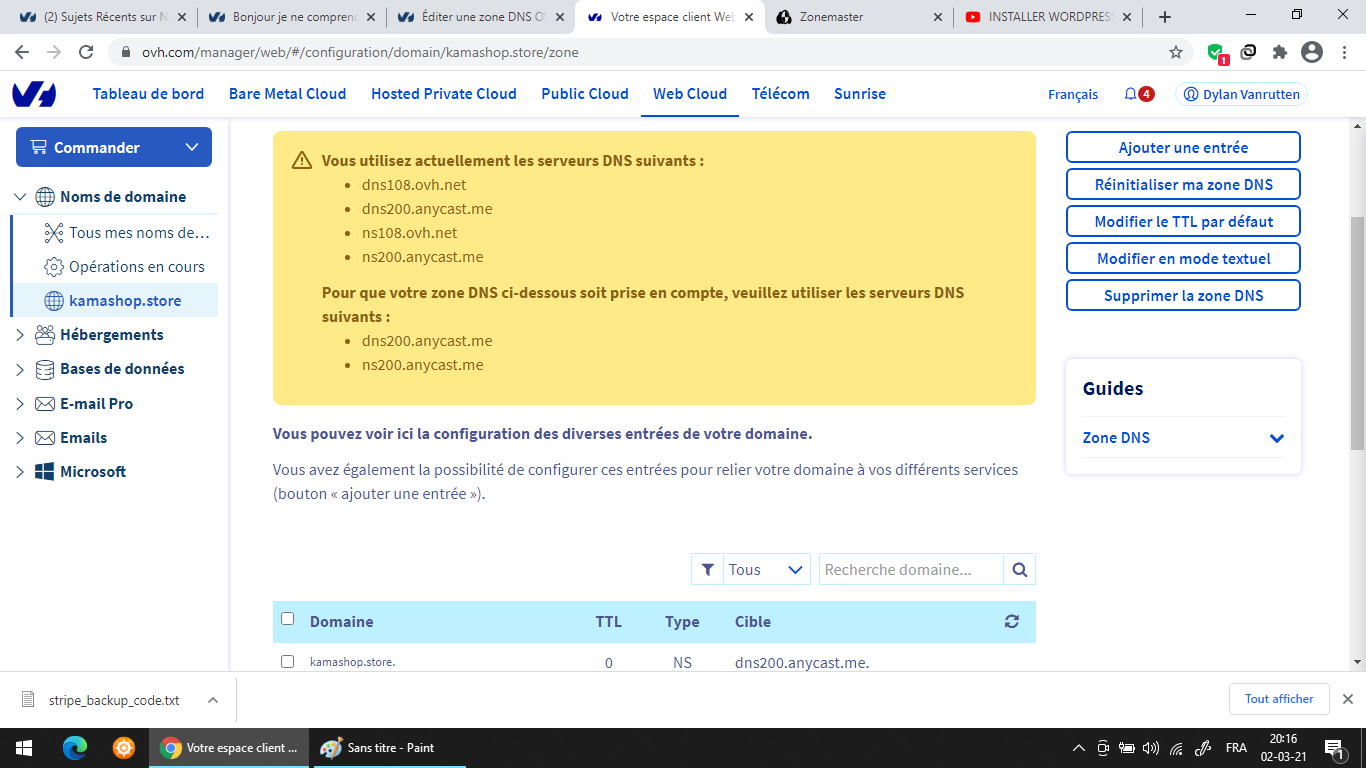Reload the page in Chrome
This screenshot has width=1366, height=768.
[x=86, y=52]
